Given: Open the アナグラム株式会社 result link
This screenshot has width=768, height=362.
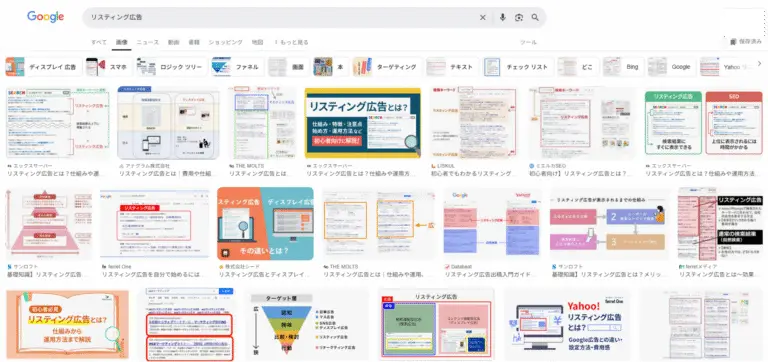Looking at the screenshot, I should coord(167,170).
